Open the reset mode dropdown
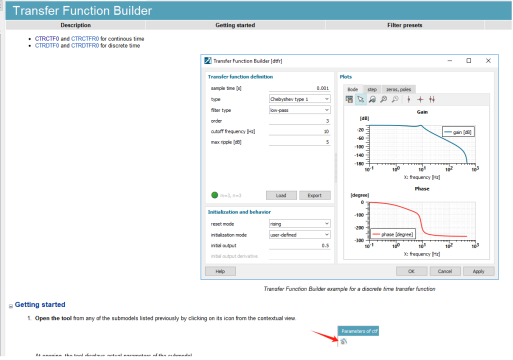The image size is (513, 360). [x=300, y=224]
